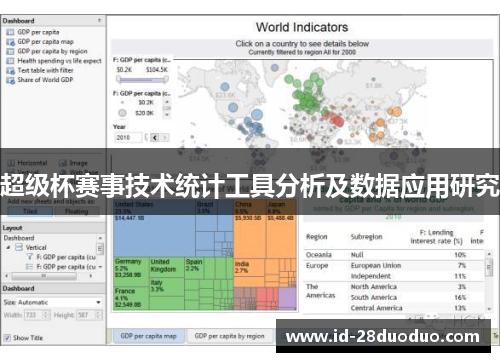Click the Central America subregion row
Screen dimensions: 500x362
coord(376,308)
